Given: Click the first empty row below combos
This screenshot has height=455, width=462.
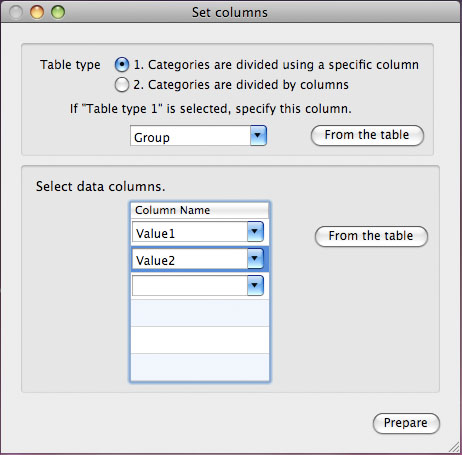Looking at the screenshot, I should pos(200,313).
